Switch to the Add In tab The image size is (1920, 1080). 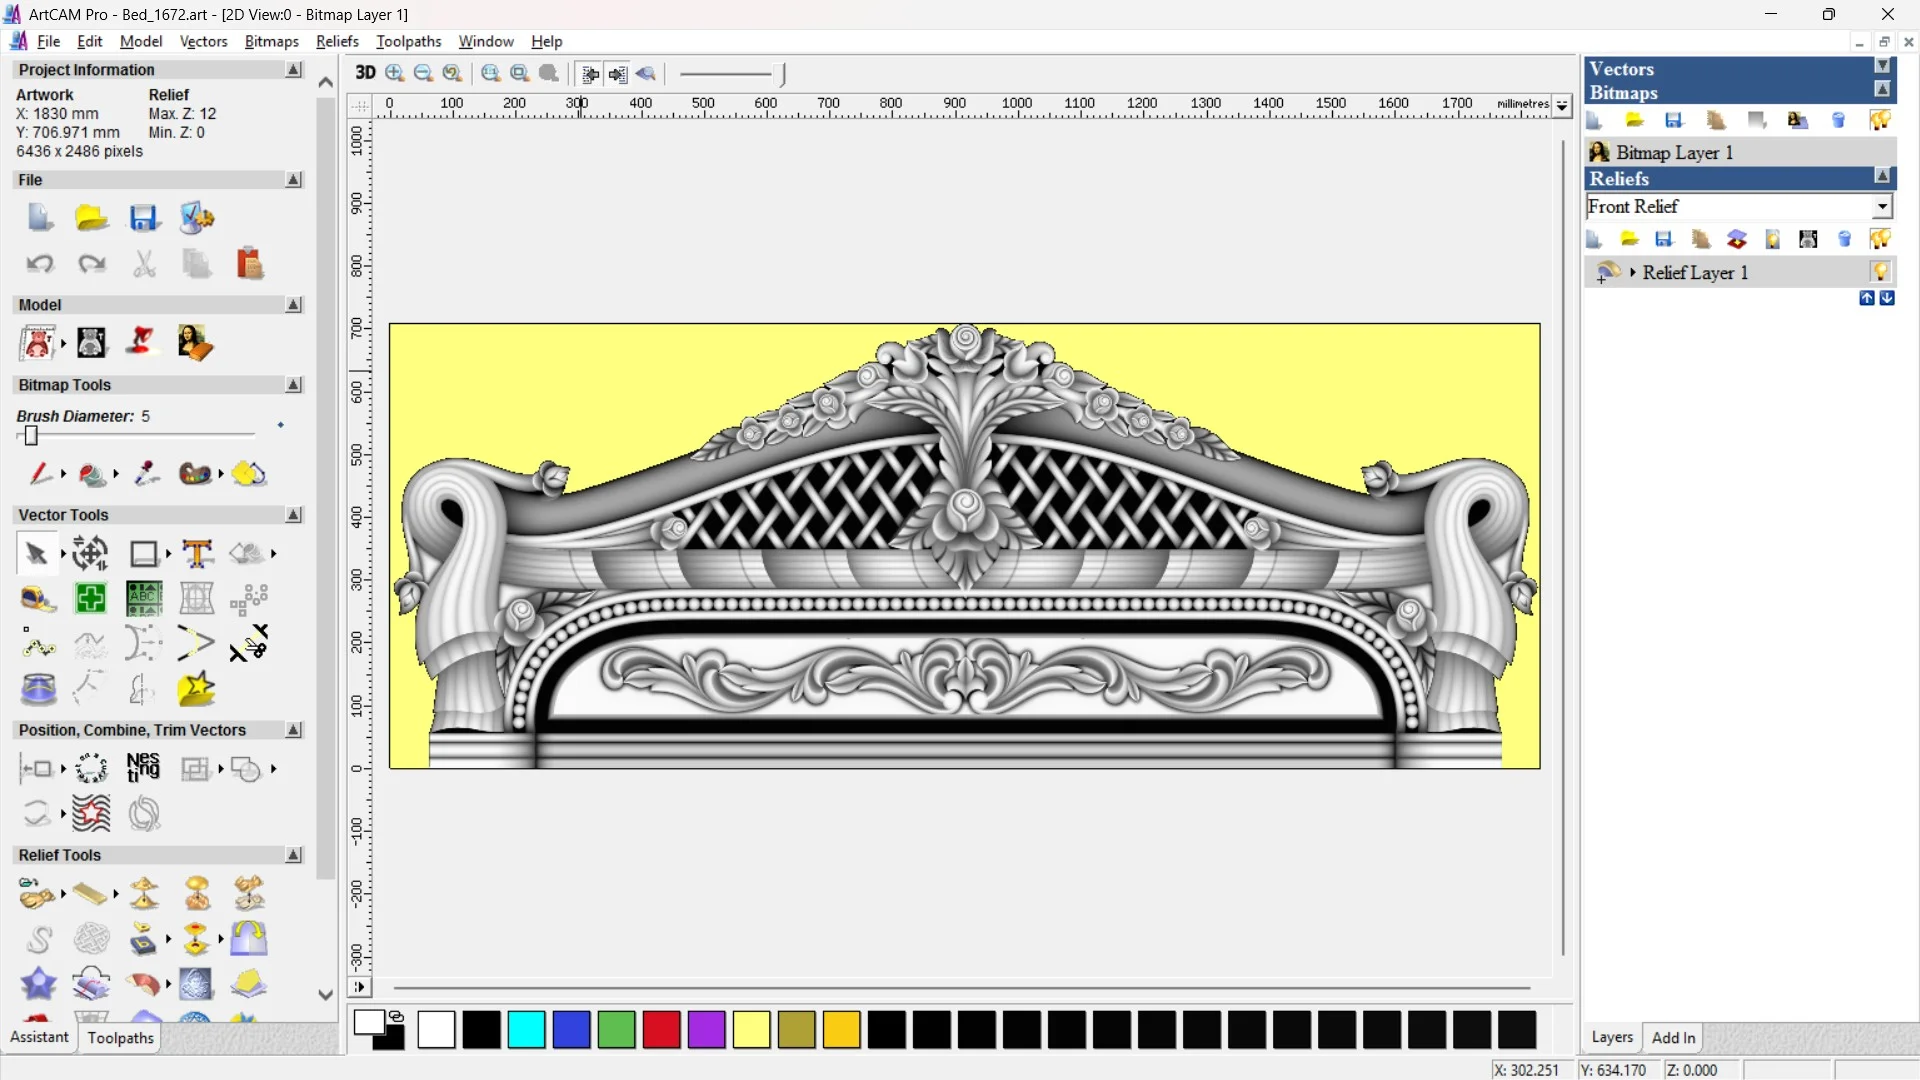[1673, 1037]
